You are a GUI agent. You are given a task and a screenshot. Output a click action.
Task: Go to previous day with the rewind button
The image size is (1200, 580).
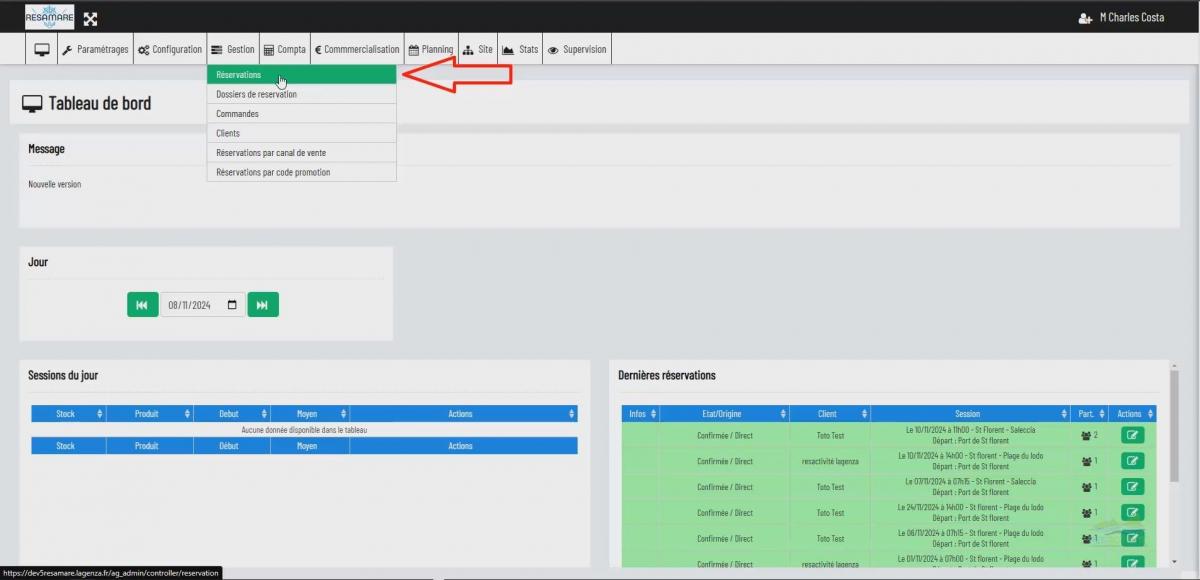pos(142,305)
